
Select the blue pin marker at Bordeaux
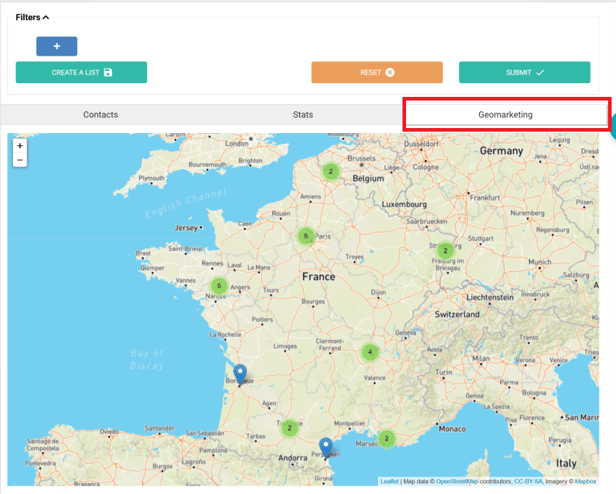pos(240,375)
